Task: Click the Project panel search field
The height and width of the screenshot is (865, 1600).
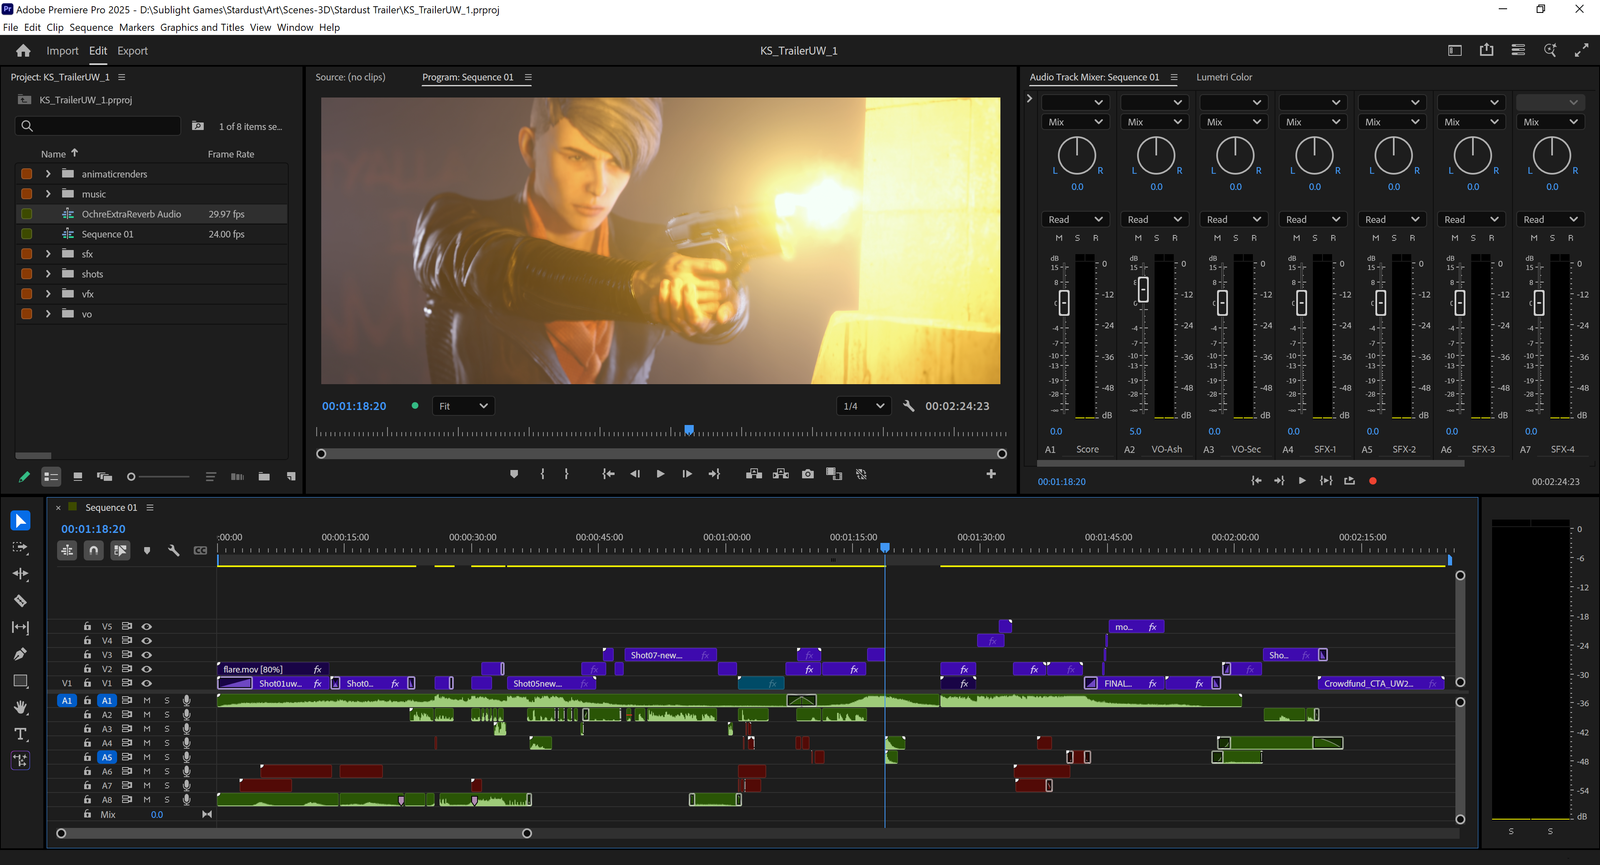Action: 98,126
